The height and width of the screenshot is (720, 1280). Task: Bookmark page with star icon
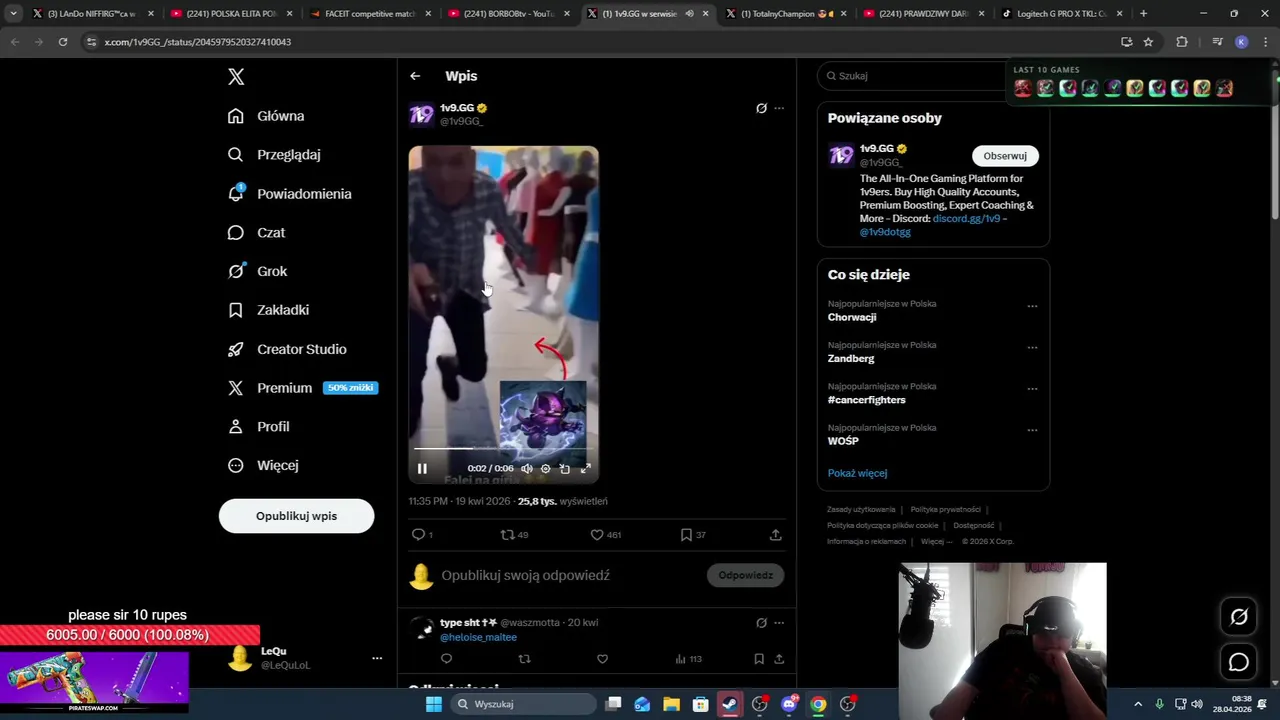pos(1148,42)
